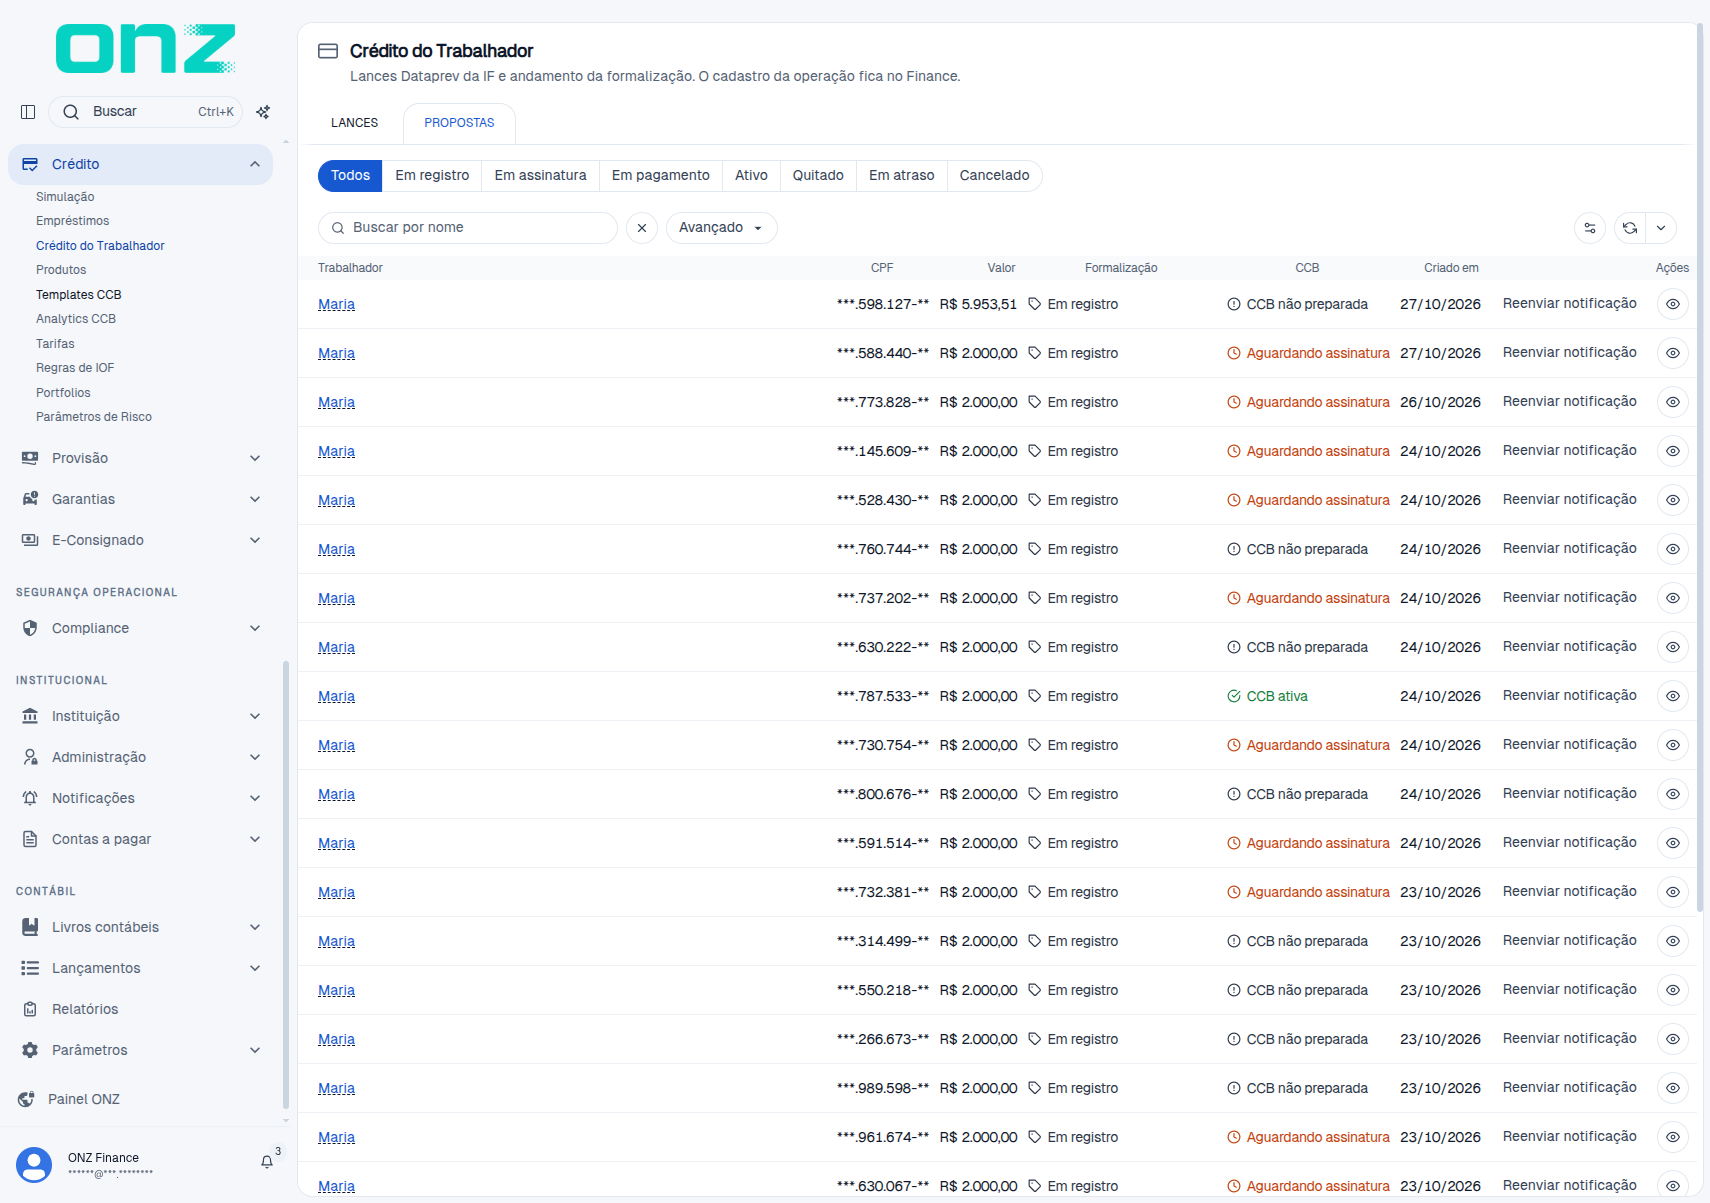This screenshot has width=1710, height=1203.
Task: Filter by Em pagamento status
Action: (x=661, y=176)
